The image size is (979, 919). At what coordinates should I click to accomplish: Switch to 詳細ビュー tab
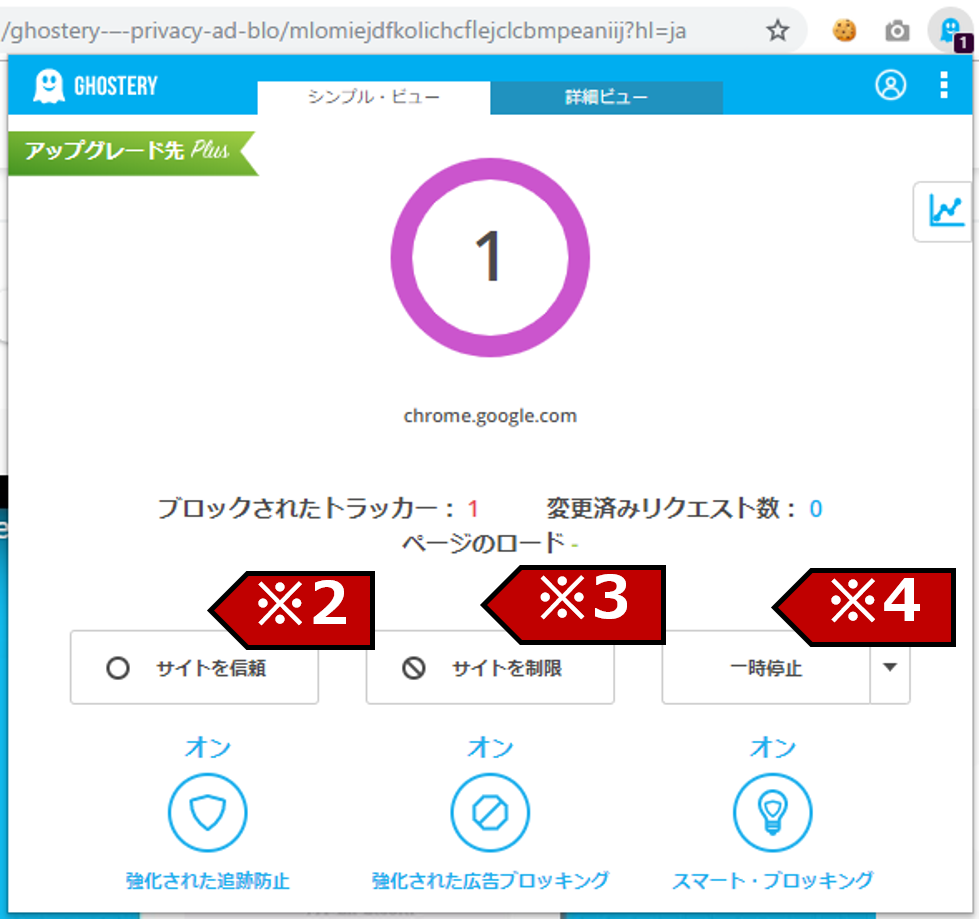[x=606, y=97]
